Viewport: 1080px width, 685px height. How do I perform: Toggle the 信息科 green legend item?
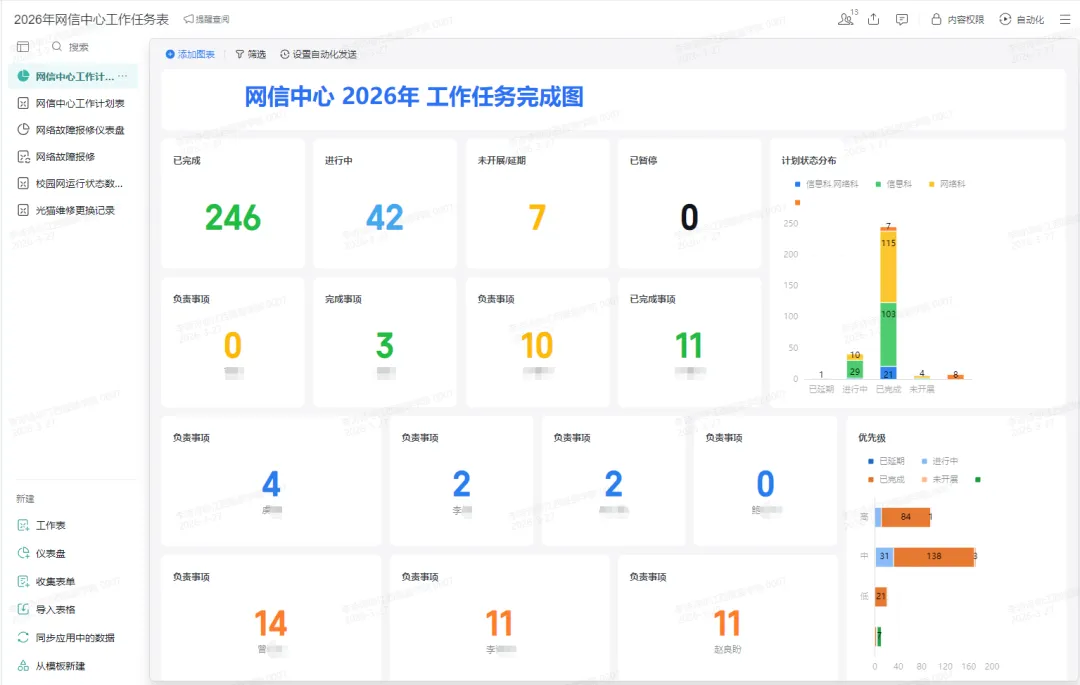(x=895, y=184)
